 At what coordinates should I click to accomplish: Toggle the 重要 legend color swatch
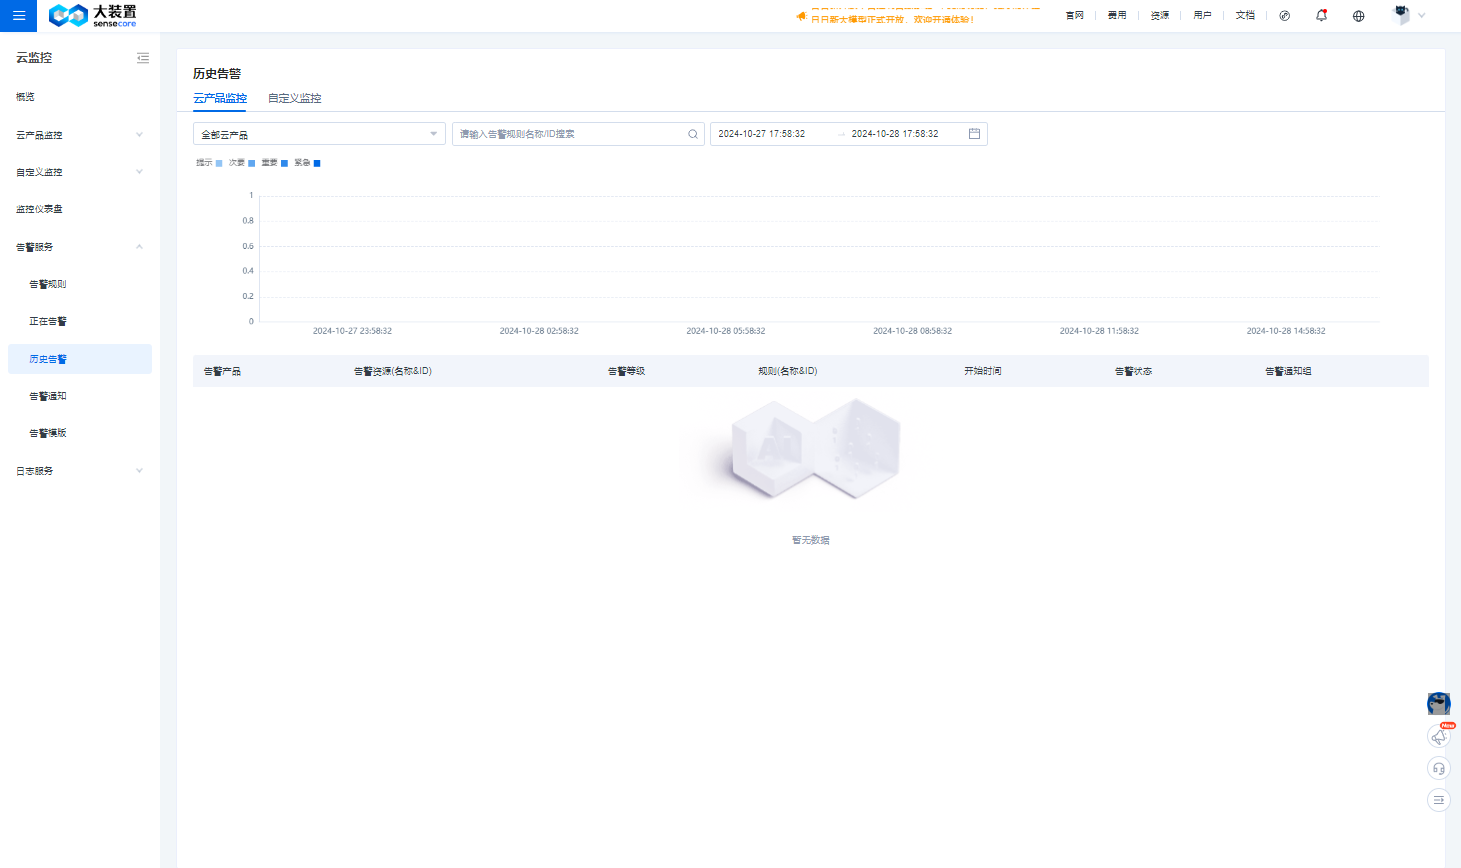point(284,163)
